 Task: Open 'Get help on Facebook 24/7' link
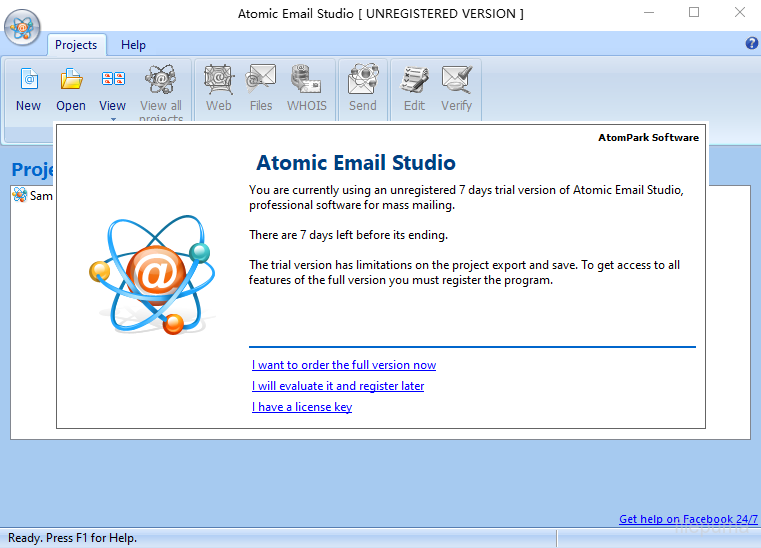pyautogui.click(x=688, y=519)
